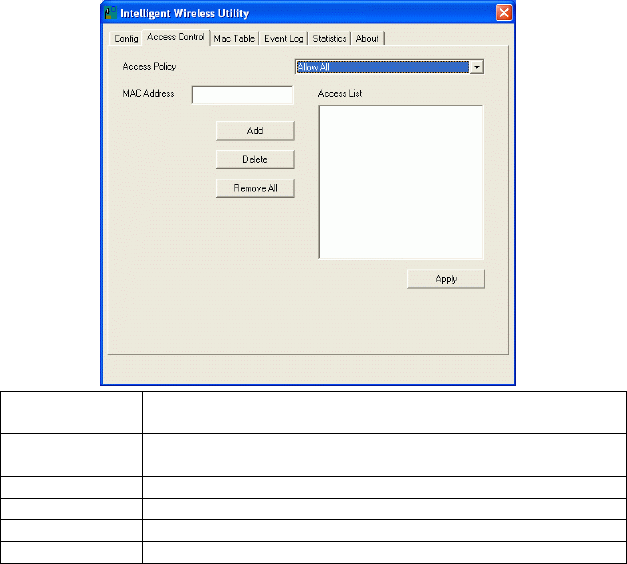Click the wireless utility title bar icon
Image resolution: width=627 pixels, height=564 pixels.
(x=110, y=13)
